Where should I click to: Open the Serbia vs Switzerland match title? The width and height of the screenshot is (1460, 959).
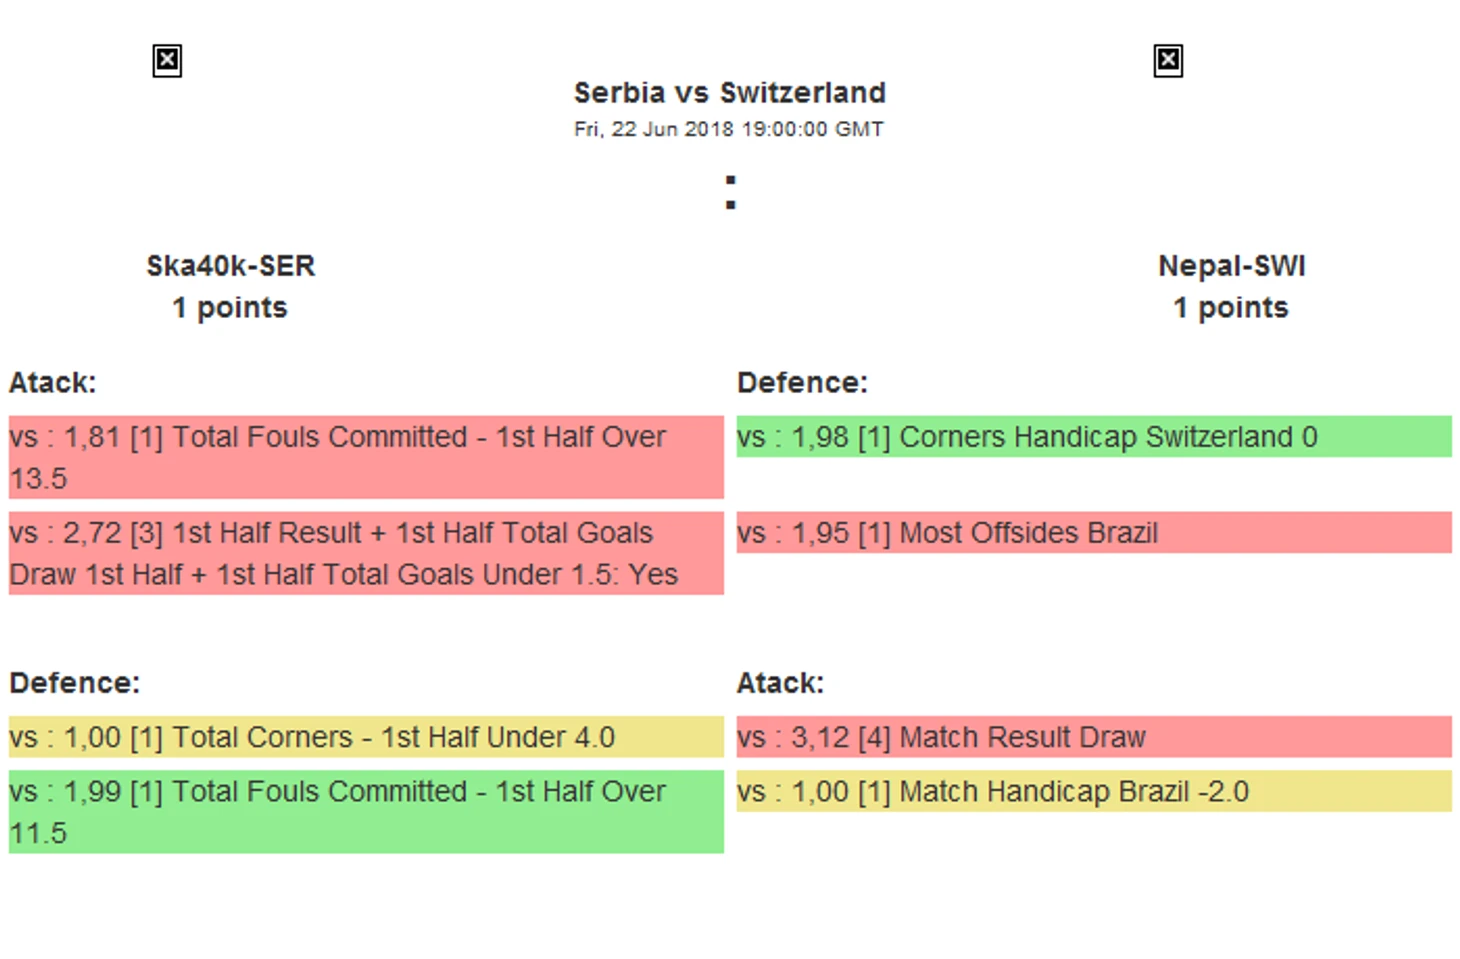[729, 93]
